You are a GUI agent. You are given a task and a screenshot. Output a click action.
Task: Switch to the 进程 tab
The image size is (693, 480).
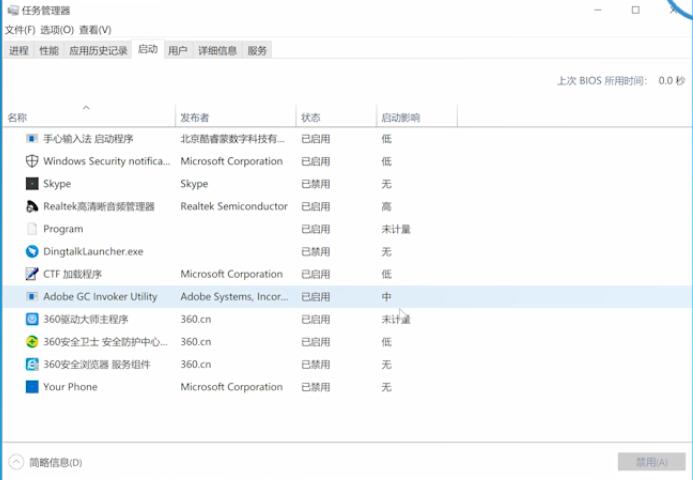click(19, 50)
